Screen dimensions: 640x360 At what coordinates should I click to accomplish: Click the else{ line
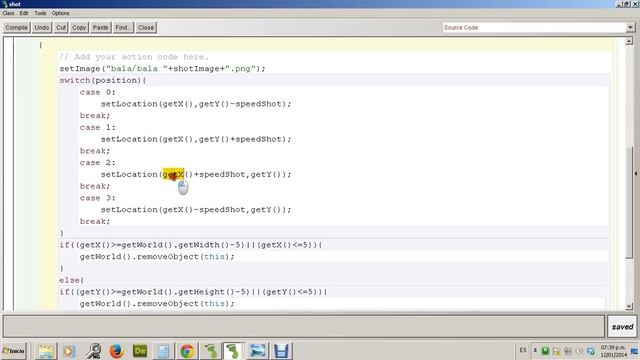tap(71, 280)
